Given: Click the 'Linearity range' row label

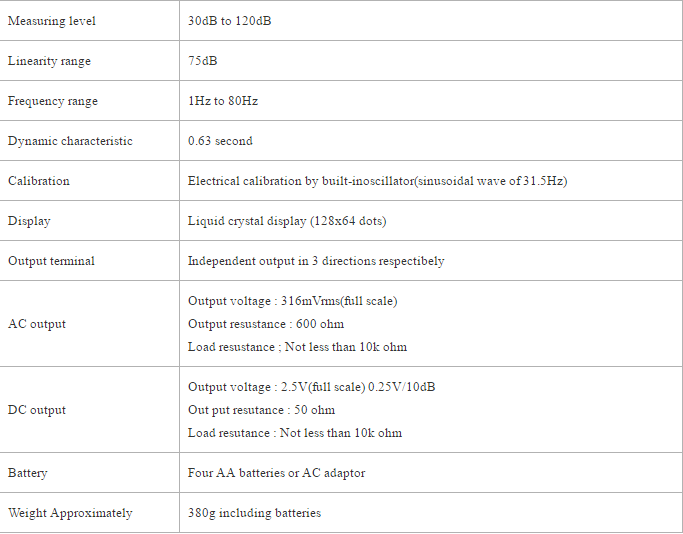Looking at the screenshot, I should pyautogui.click(x=49, y=61).
